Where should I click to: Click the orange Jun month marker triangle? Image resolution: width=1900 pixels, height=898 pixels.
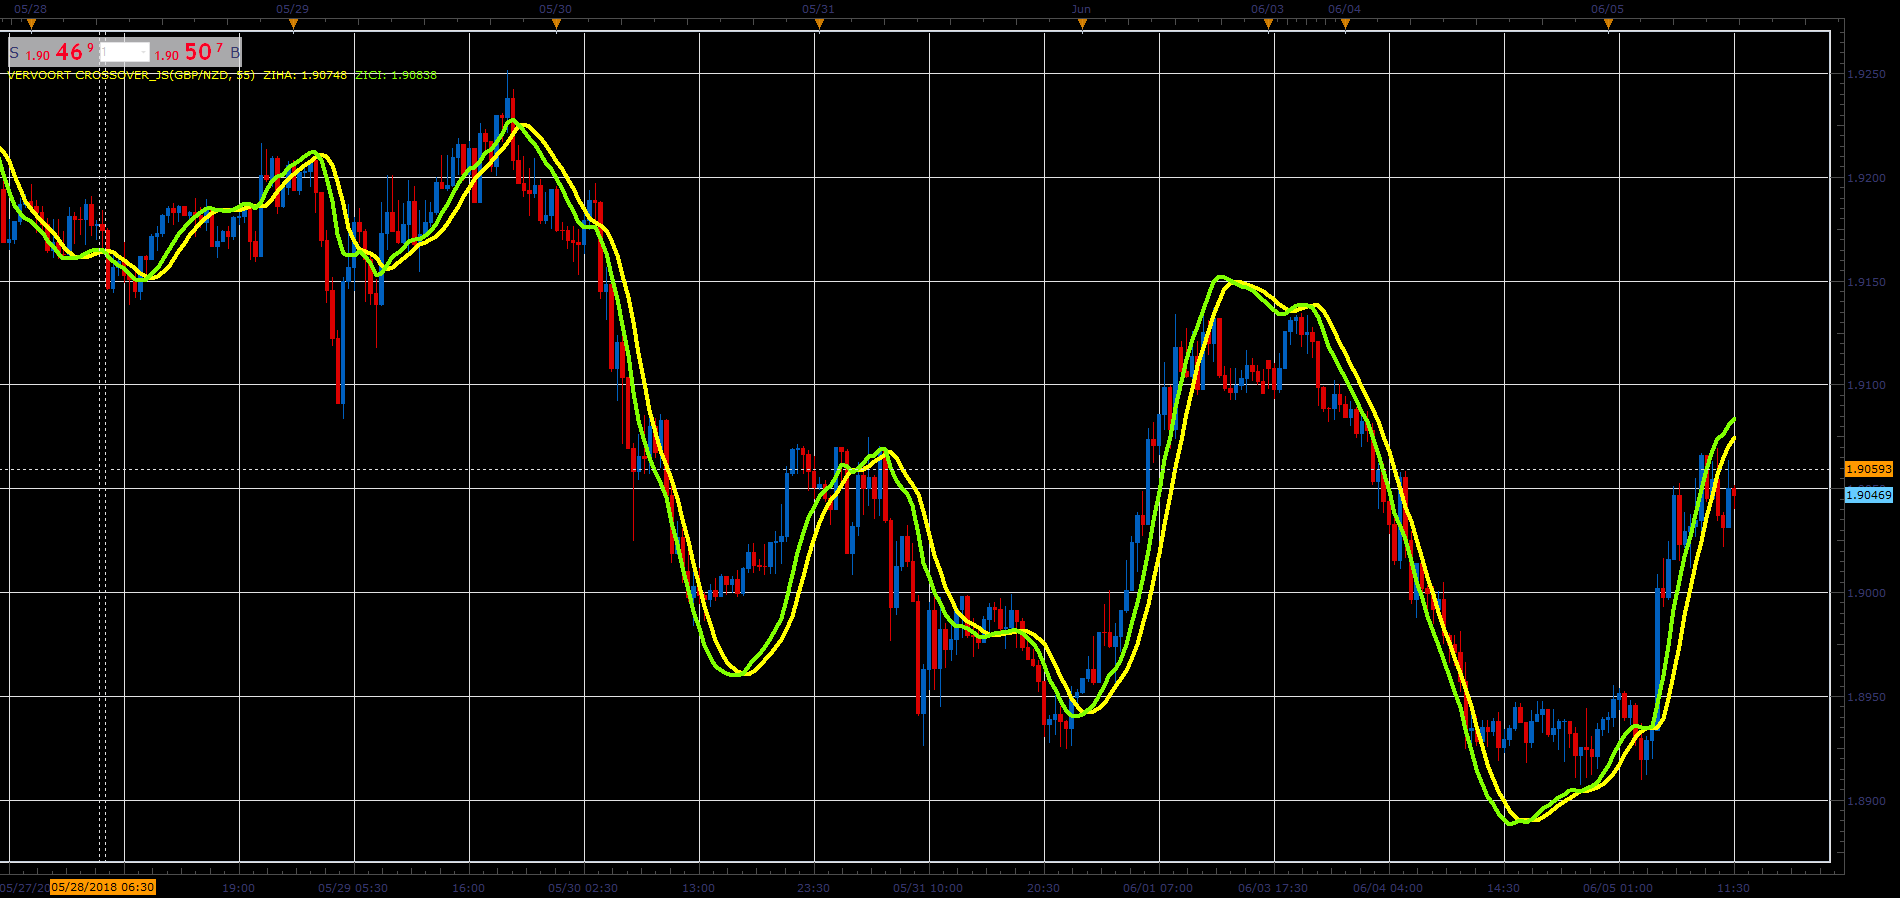pyautogui.click(x=1082, y=25)
